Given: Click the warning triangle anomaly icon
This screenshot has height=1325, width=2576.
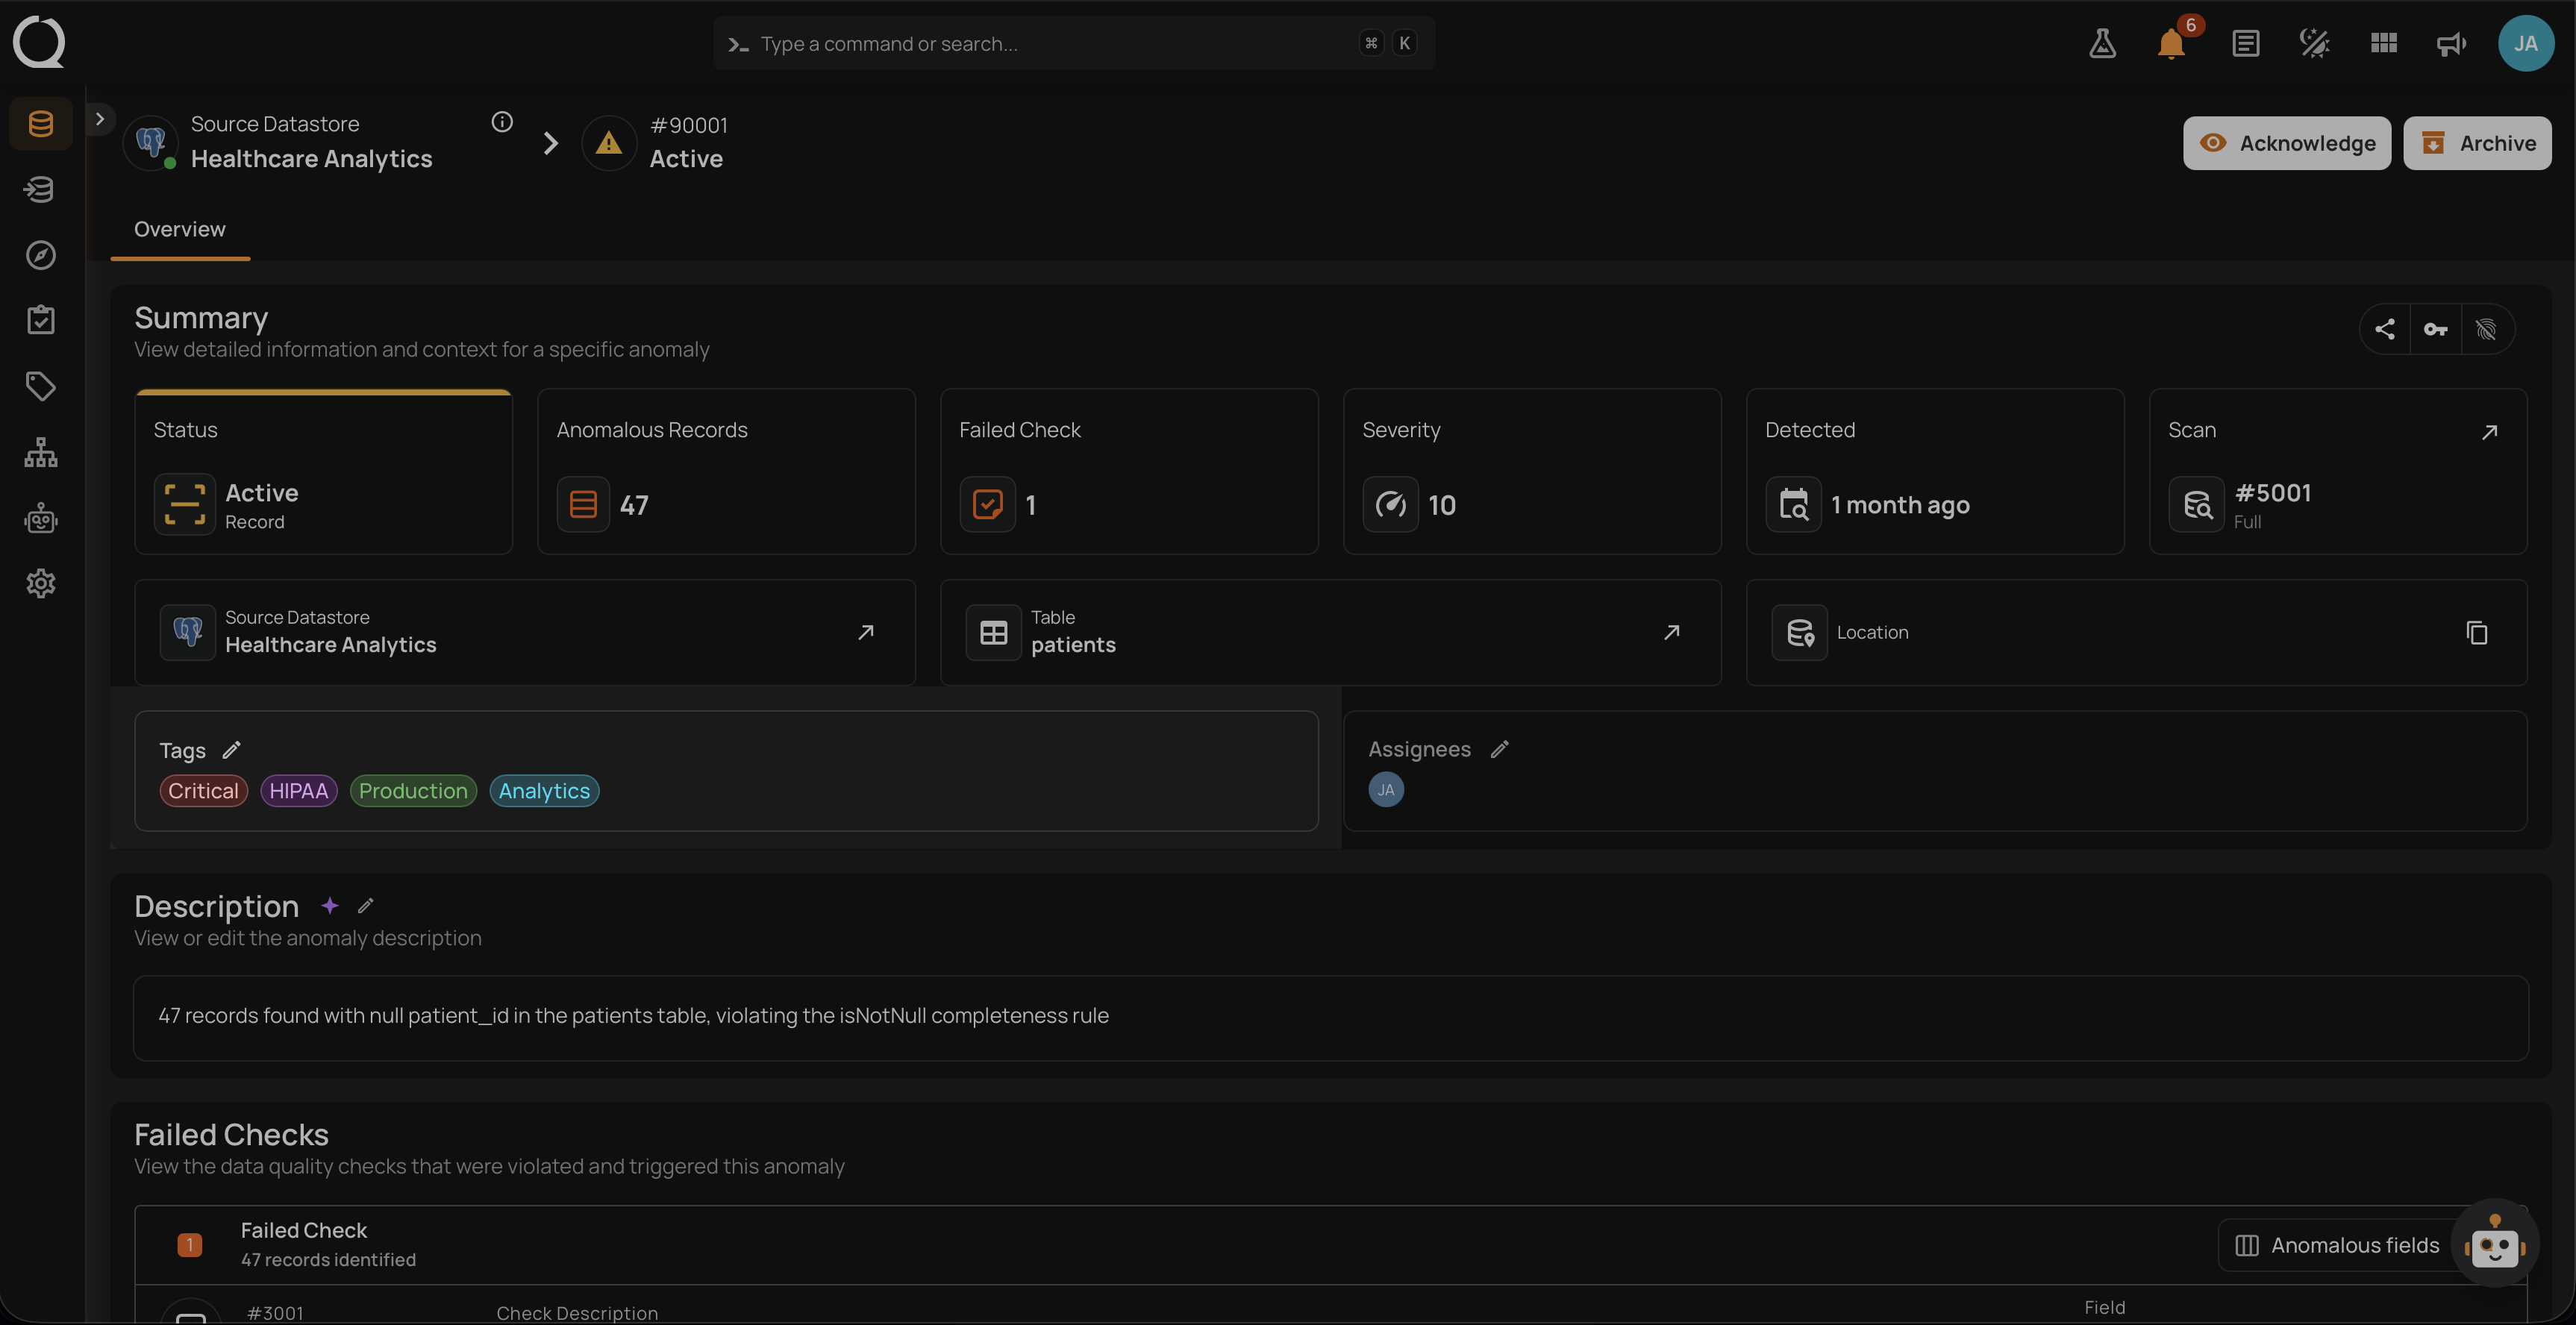Looking at the screenshot, I should (x=608, y=143).
